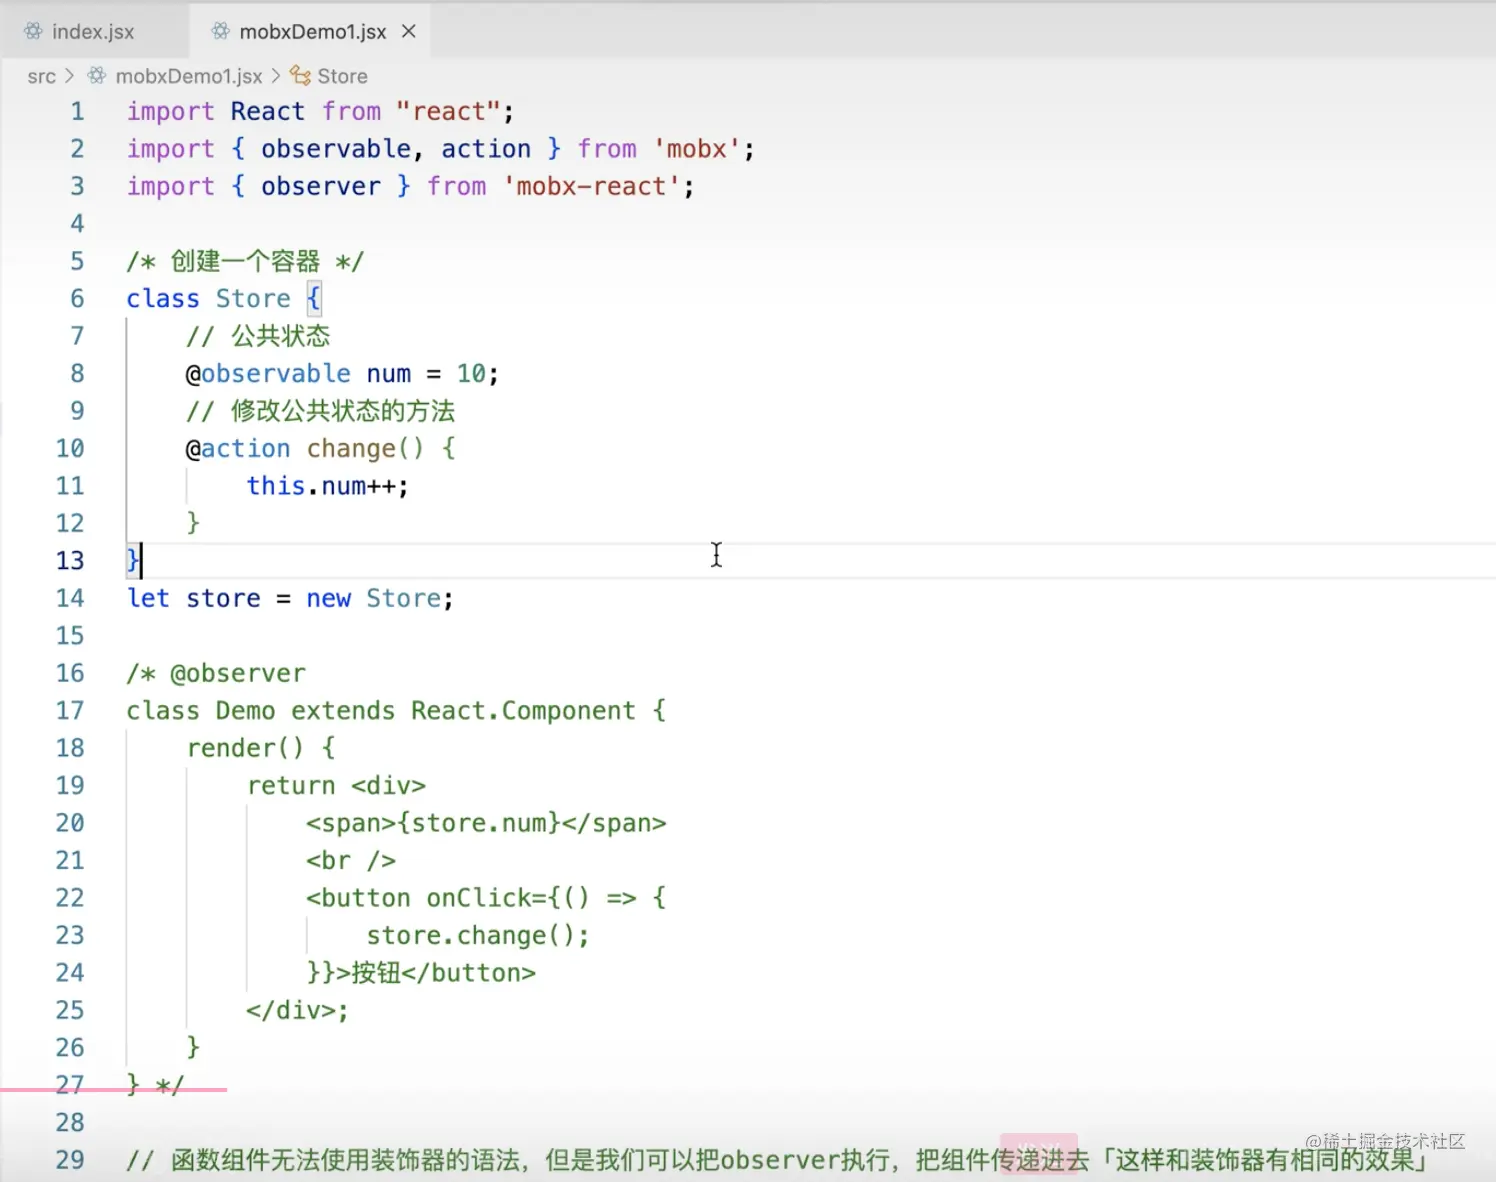
Task: Click the change() method name on line 10
Action: click(365, 448)
